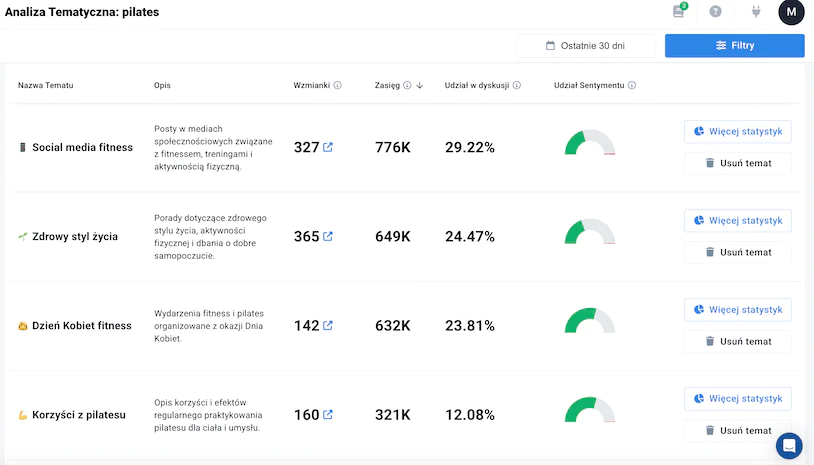Viewport: 814px width, 465px height.
Task: Click the 29.22% discussion share value
Action: click(470, 147)
